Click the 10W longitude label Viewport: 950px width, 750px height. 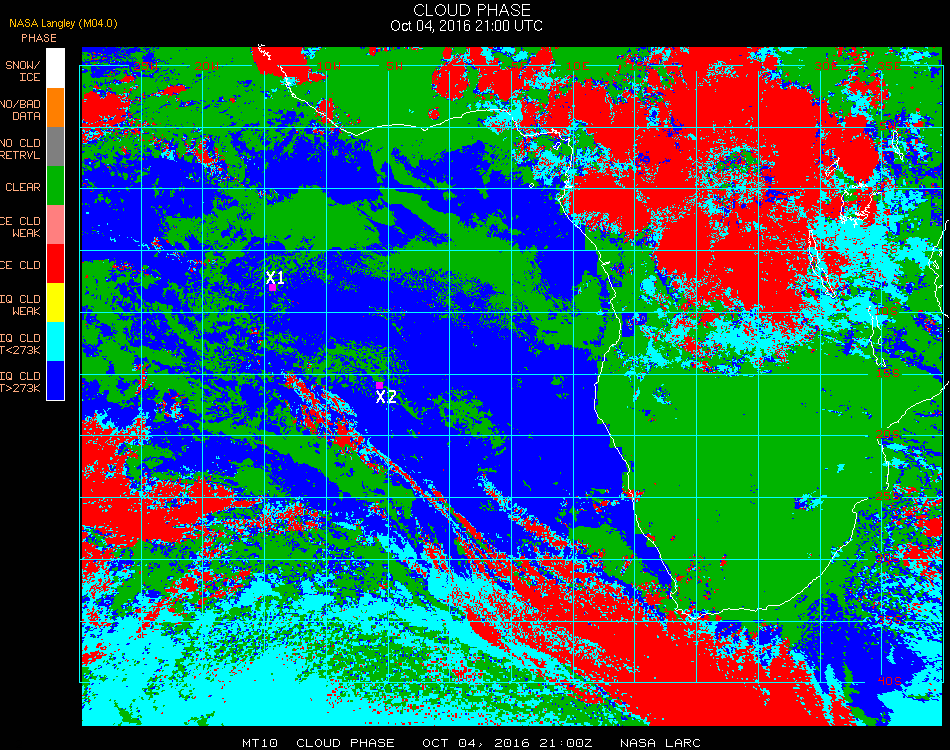[329, 66]
